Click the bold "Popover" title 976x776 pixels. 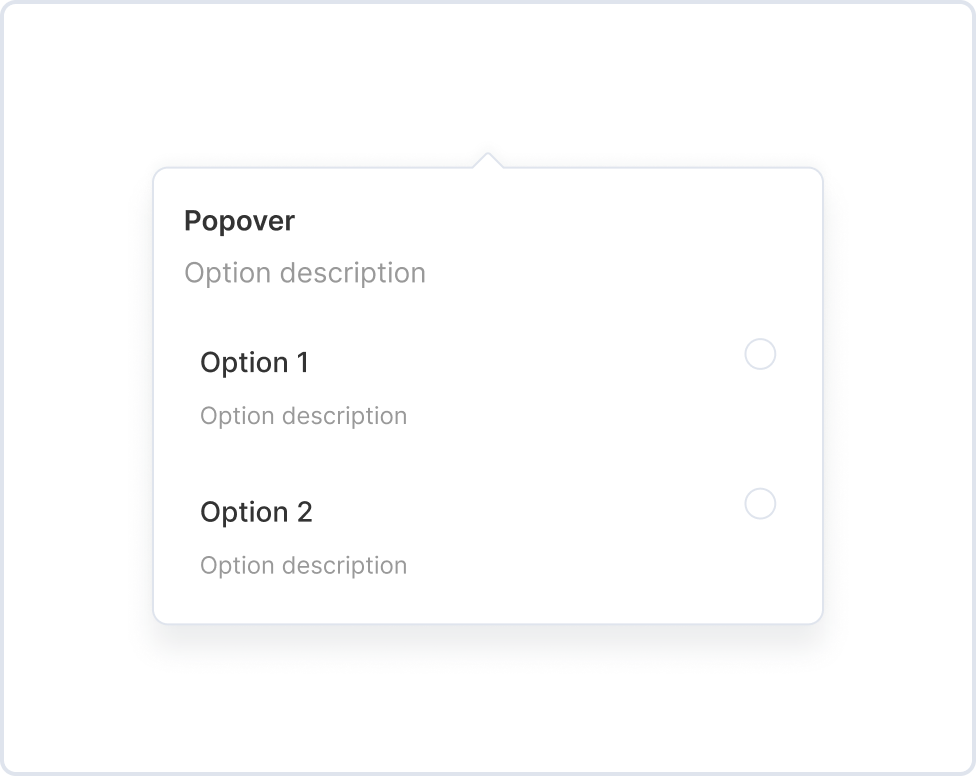click(239, 221)
